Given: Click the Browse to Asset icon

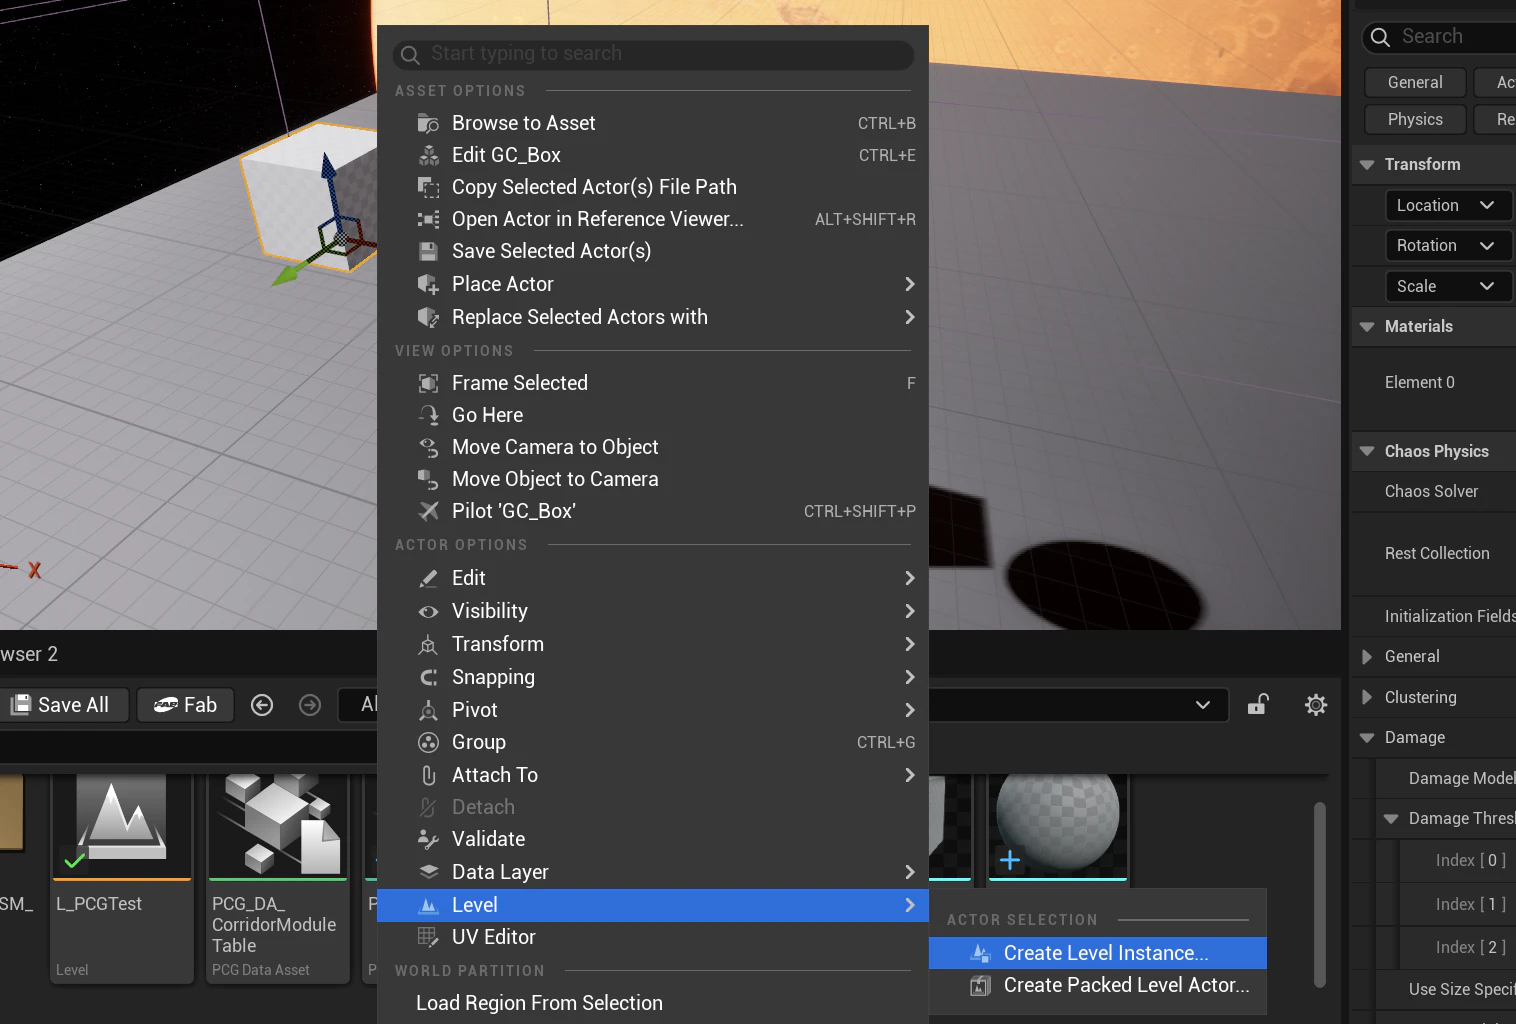Looking at the screenshot, I should pyautogui.click(x=428, y=123).
